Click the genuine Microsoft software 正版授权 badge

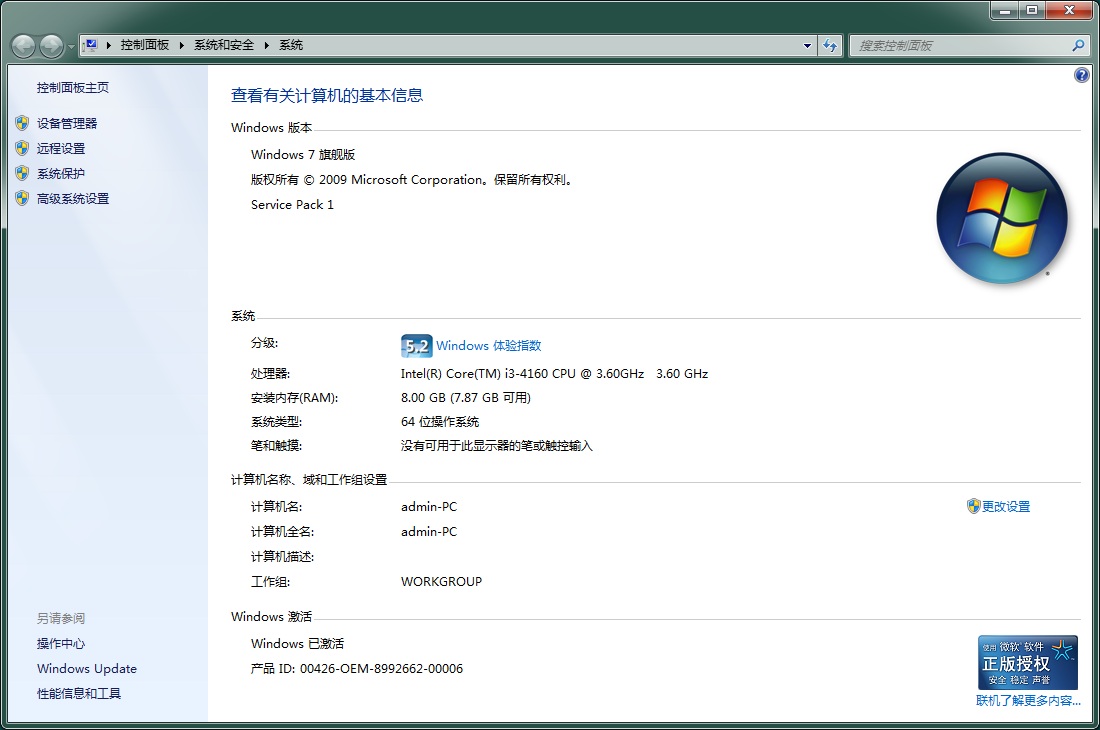point(1028,662)
